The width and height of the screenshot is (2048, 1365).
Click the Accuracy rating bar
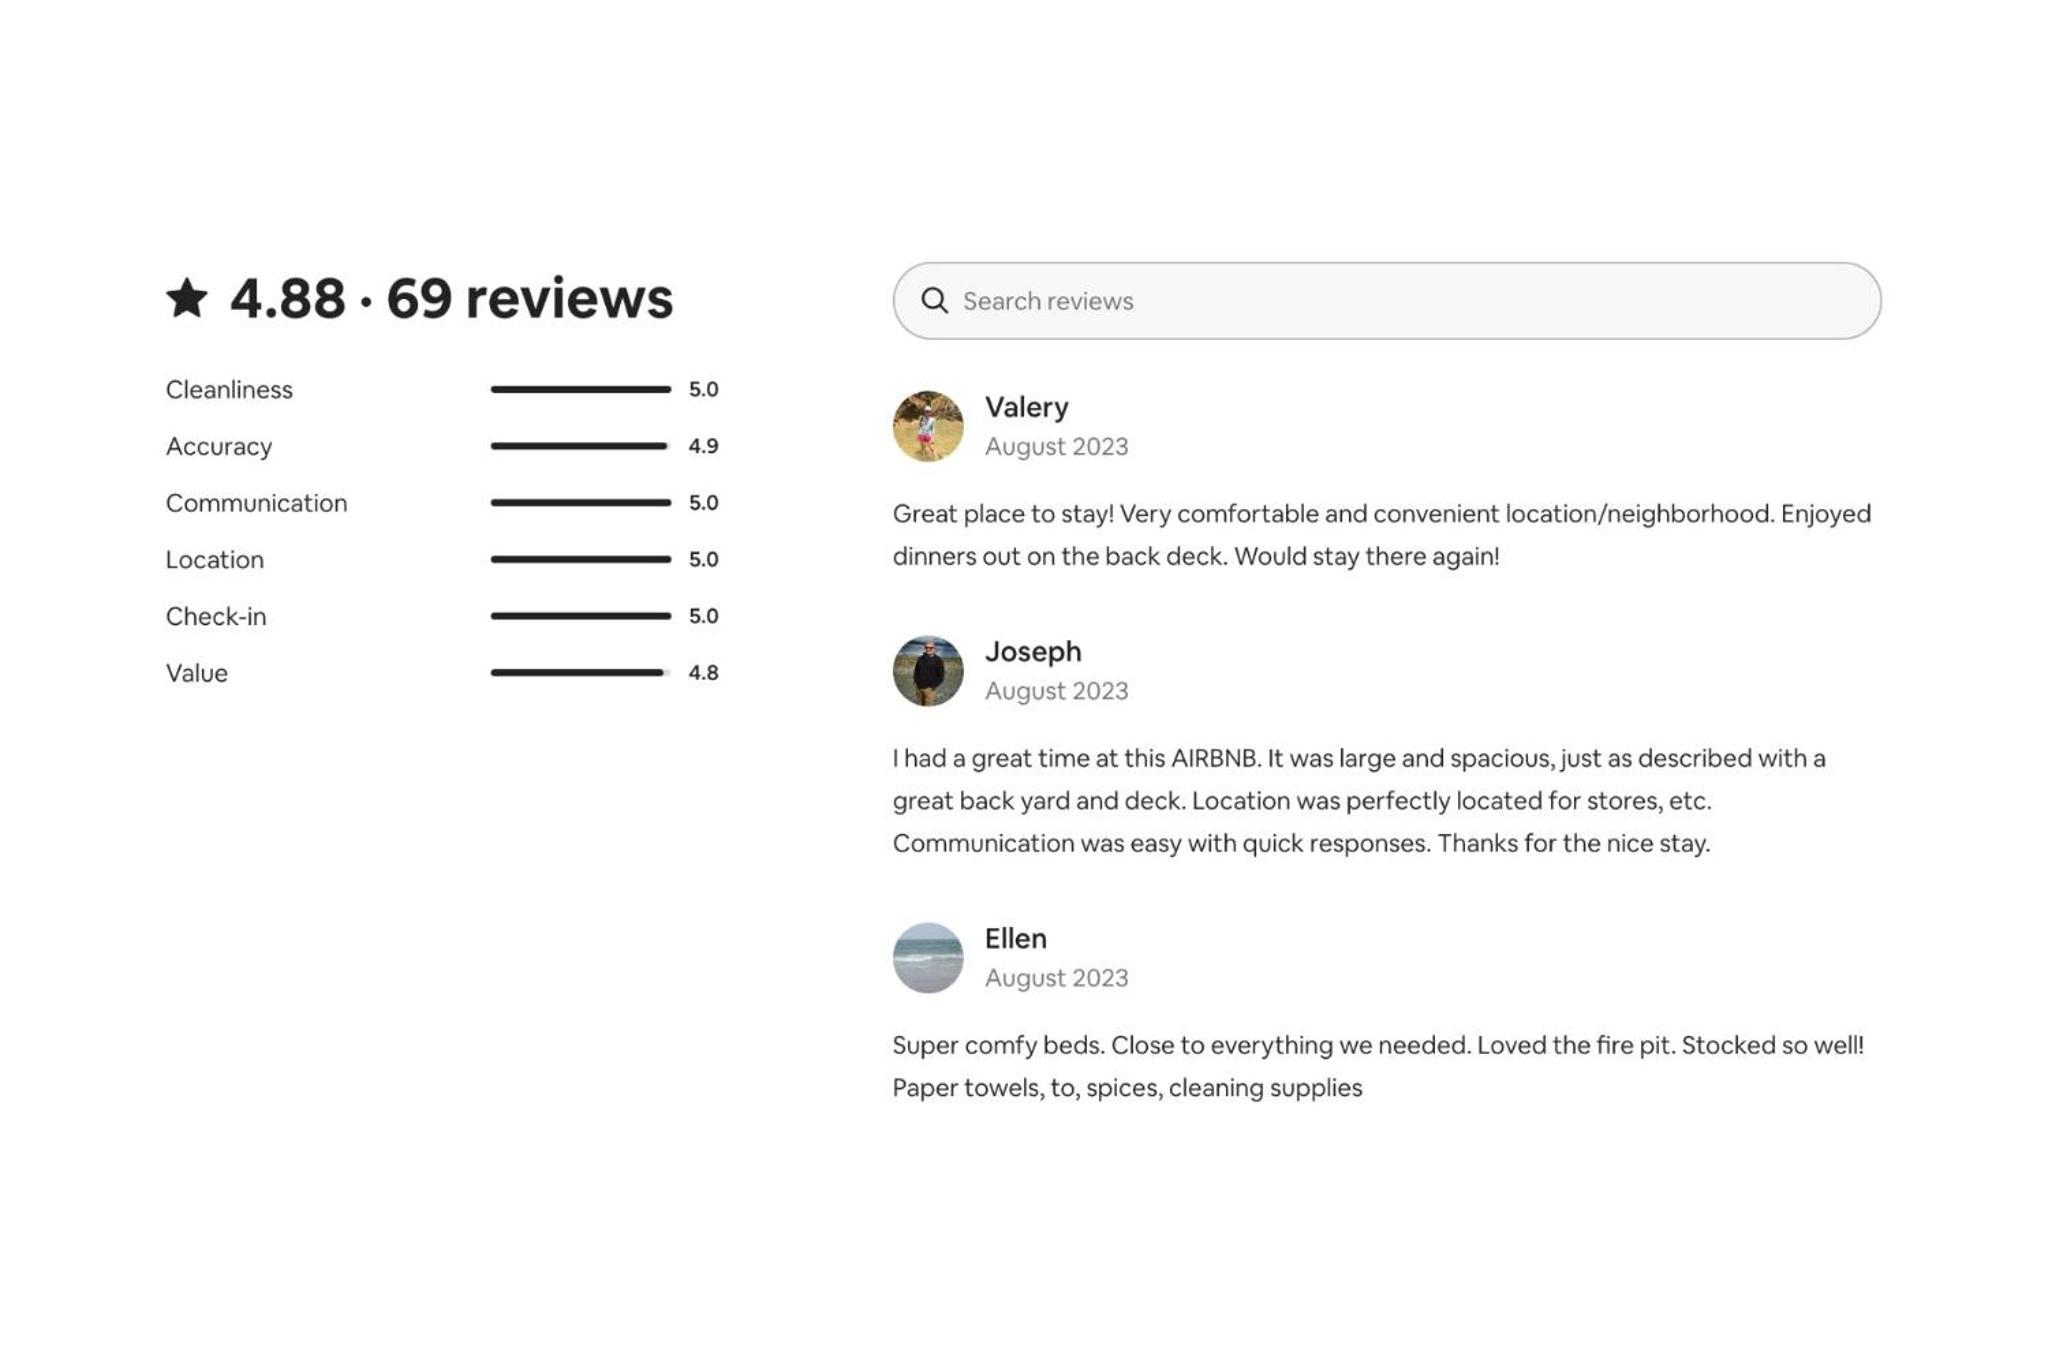(580, 446)
